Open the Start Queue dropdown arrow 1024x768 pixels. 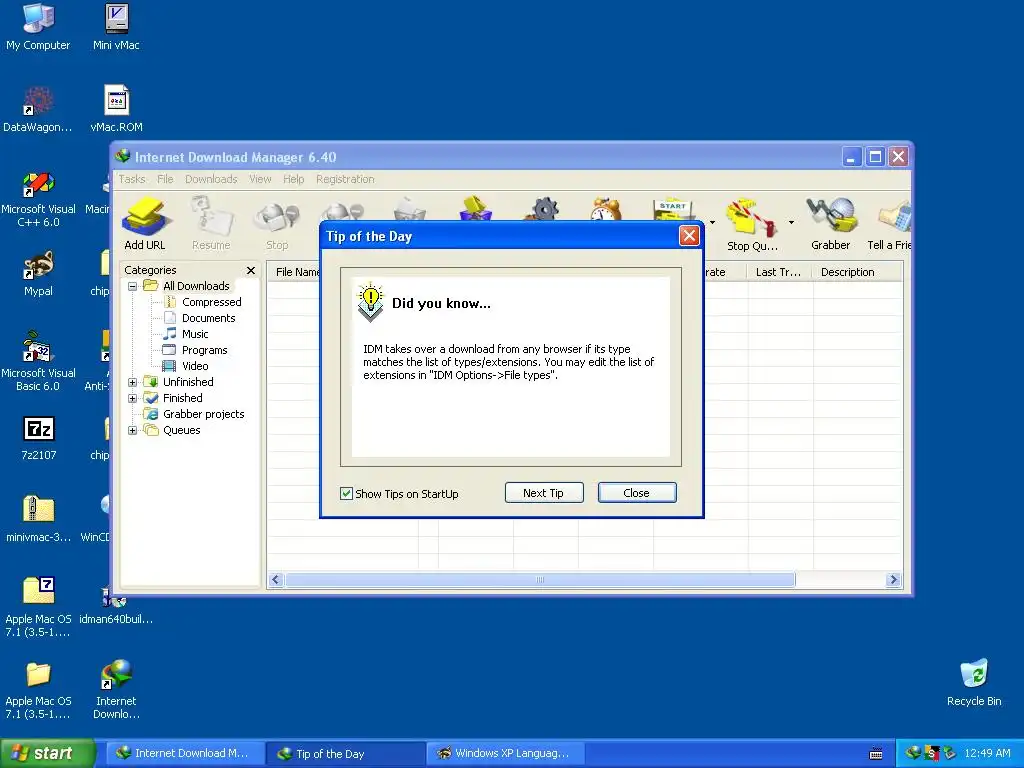712,223
